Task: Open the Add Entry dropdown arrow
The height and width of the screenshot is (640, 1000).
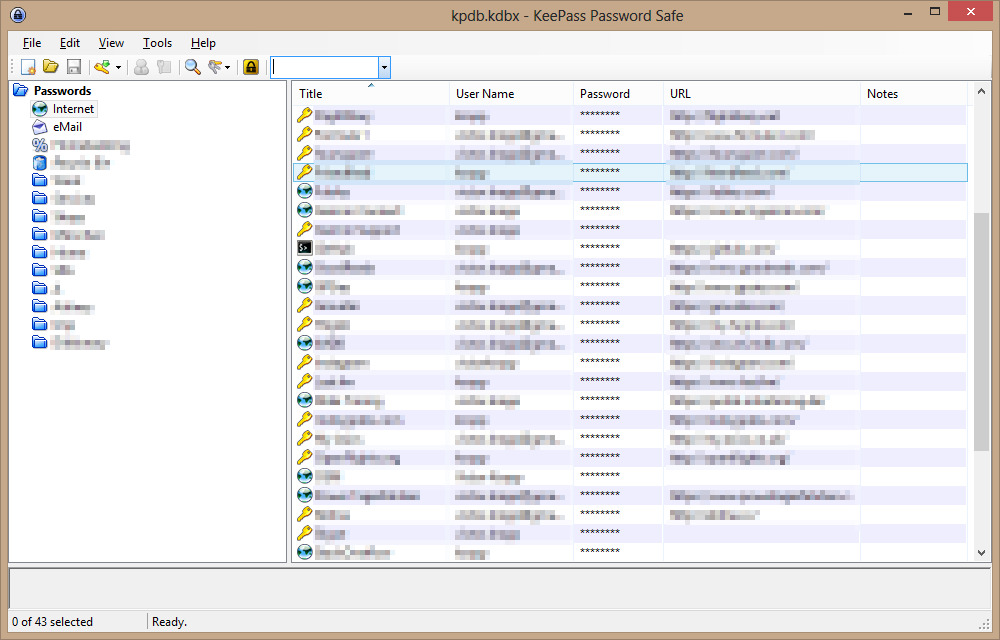Action: click(x=118, y=68)
